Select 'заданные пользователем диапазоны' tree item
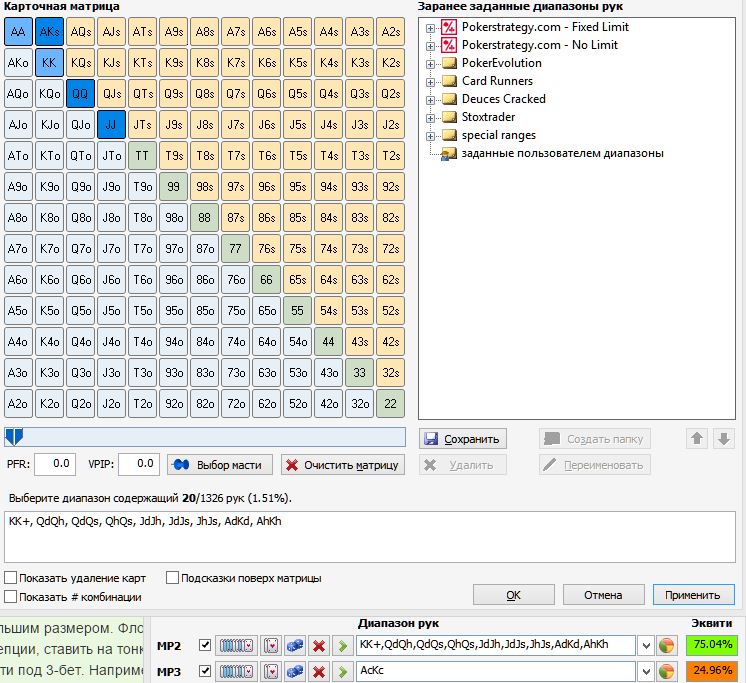 [x=562, y=153]
